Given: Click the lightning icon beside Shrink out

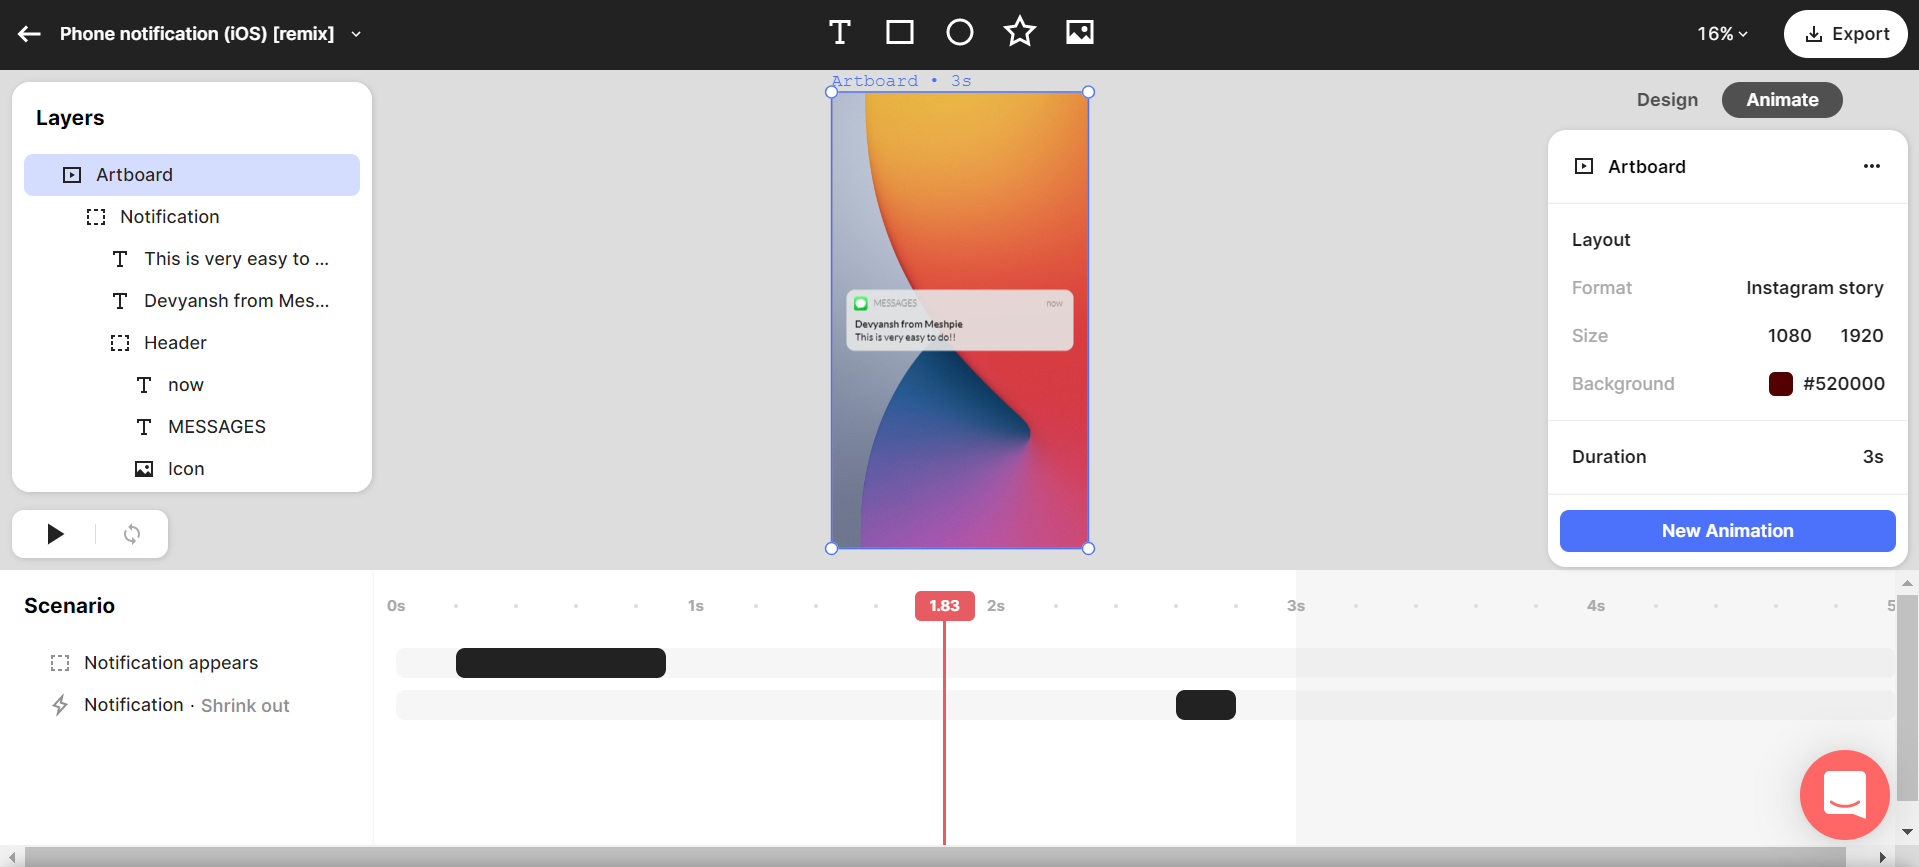Looking at the screenshot, I should [x=60, y=705].
